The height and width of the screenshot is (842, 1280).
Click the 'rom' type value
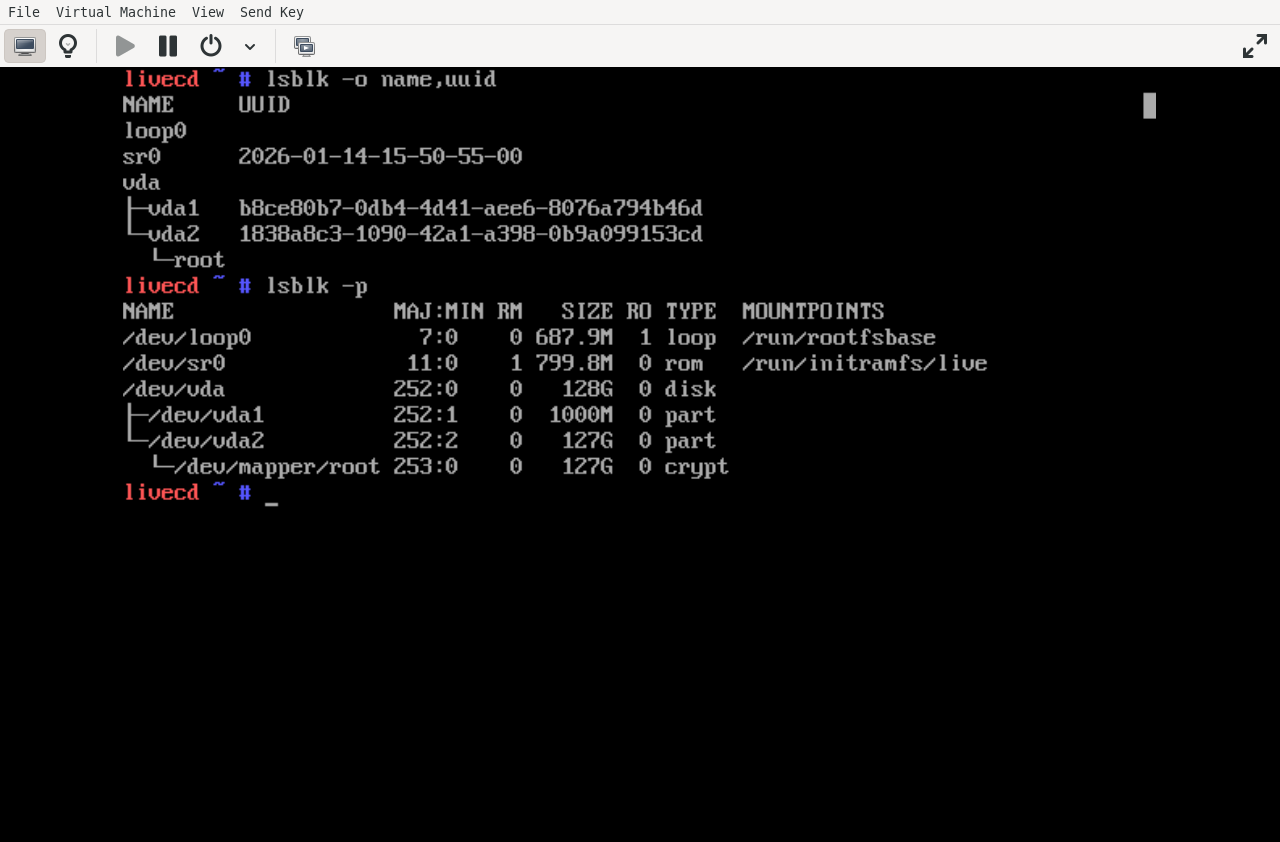coord(684,364)
